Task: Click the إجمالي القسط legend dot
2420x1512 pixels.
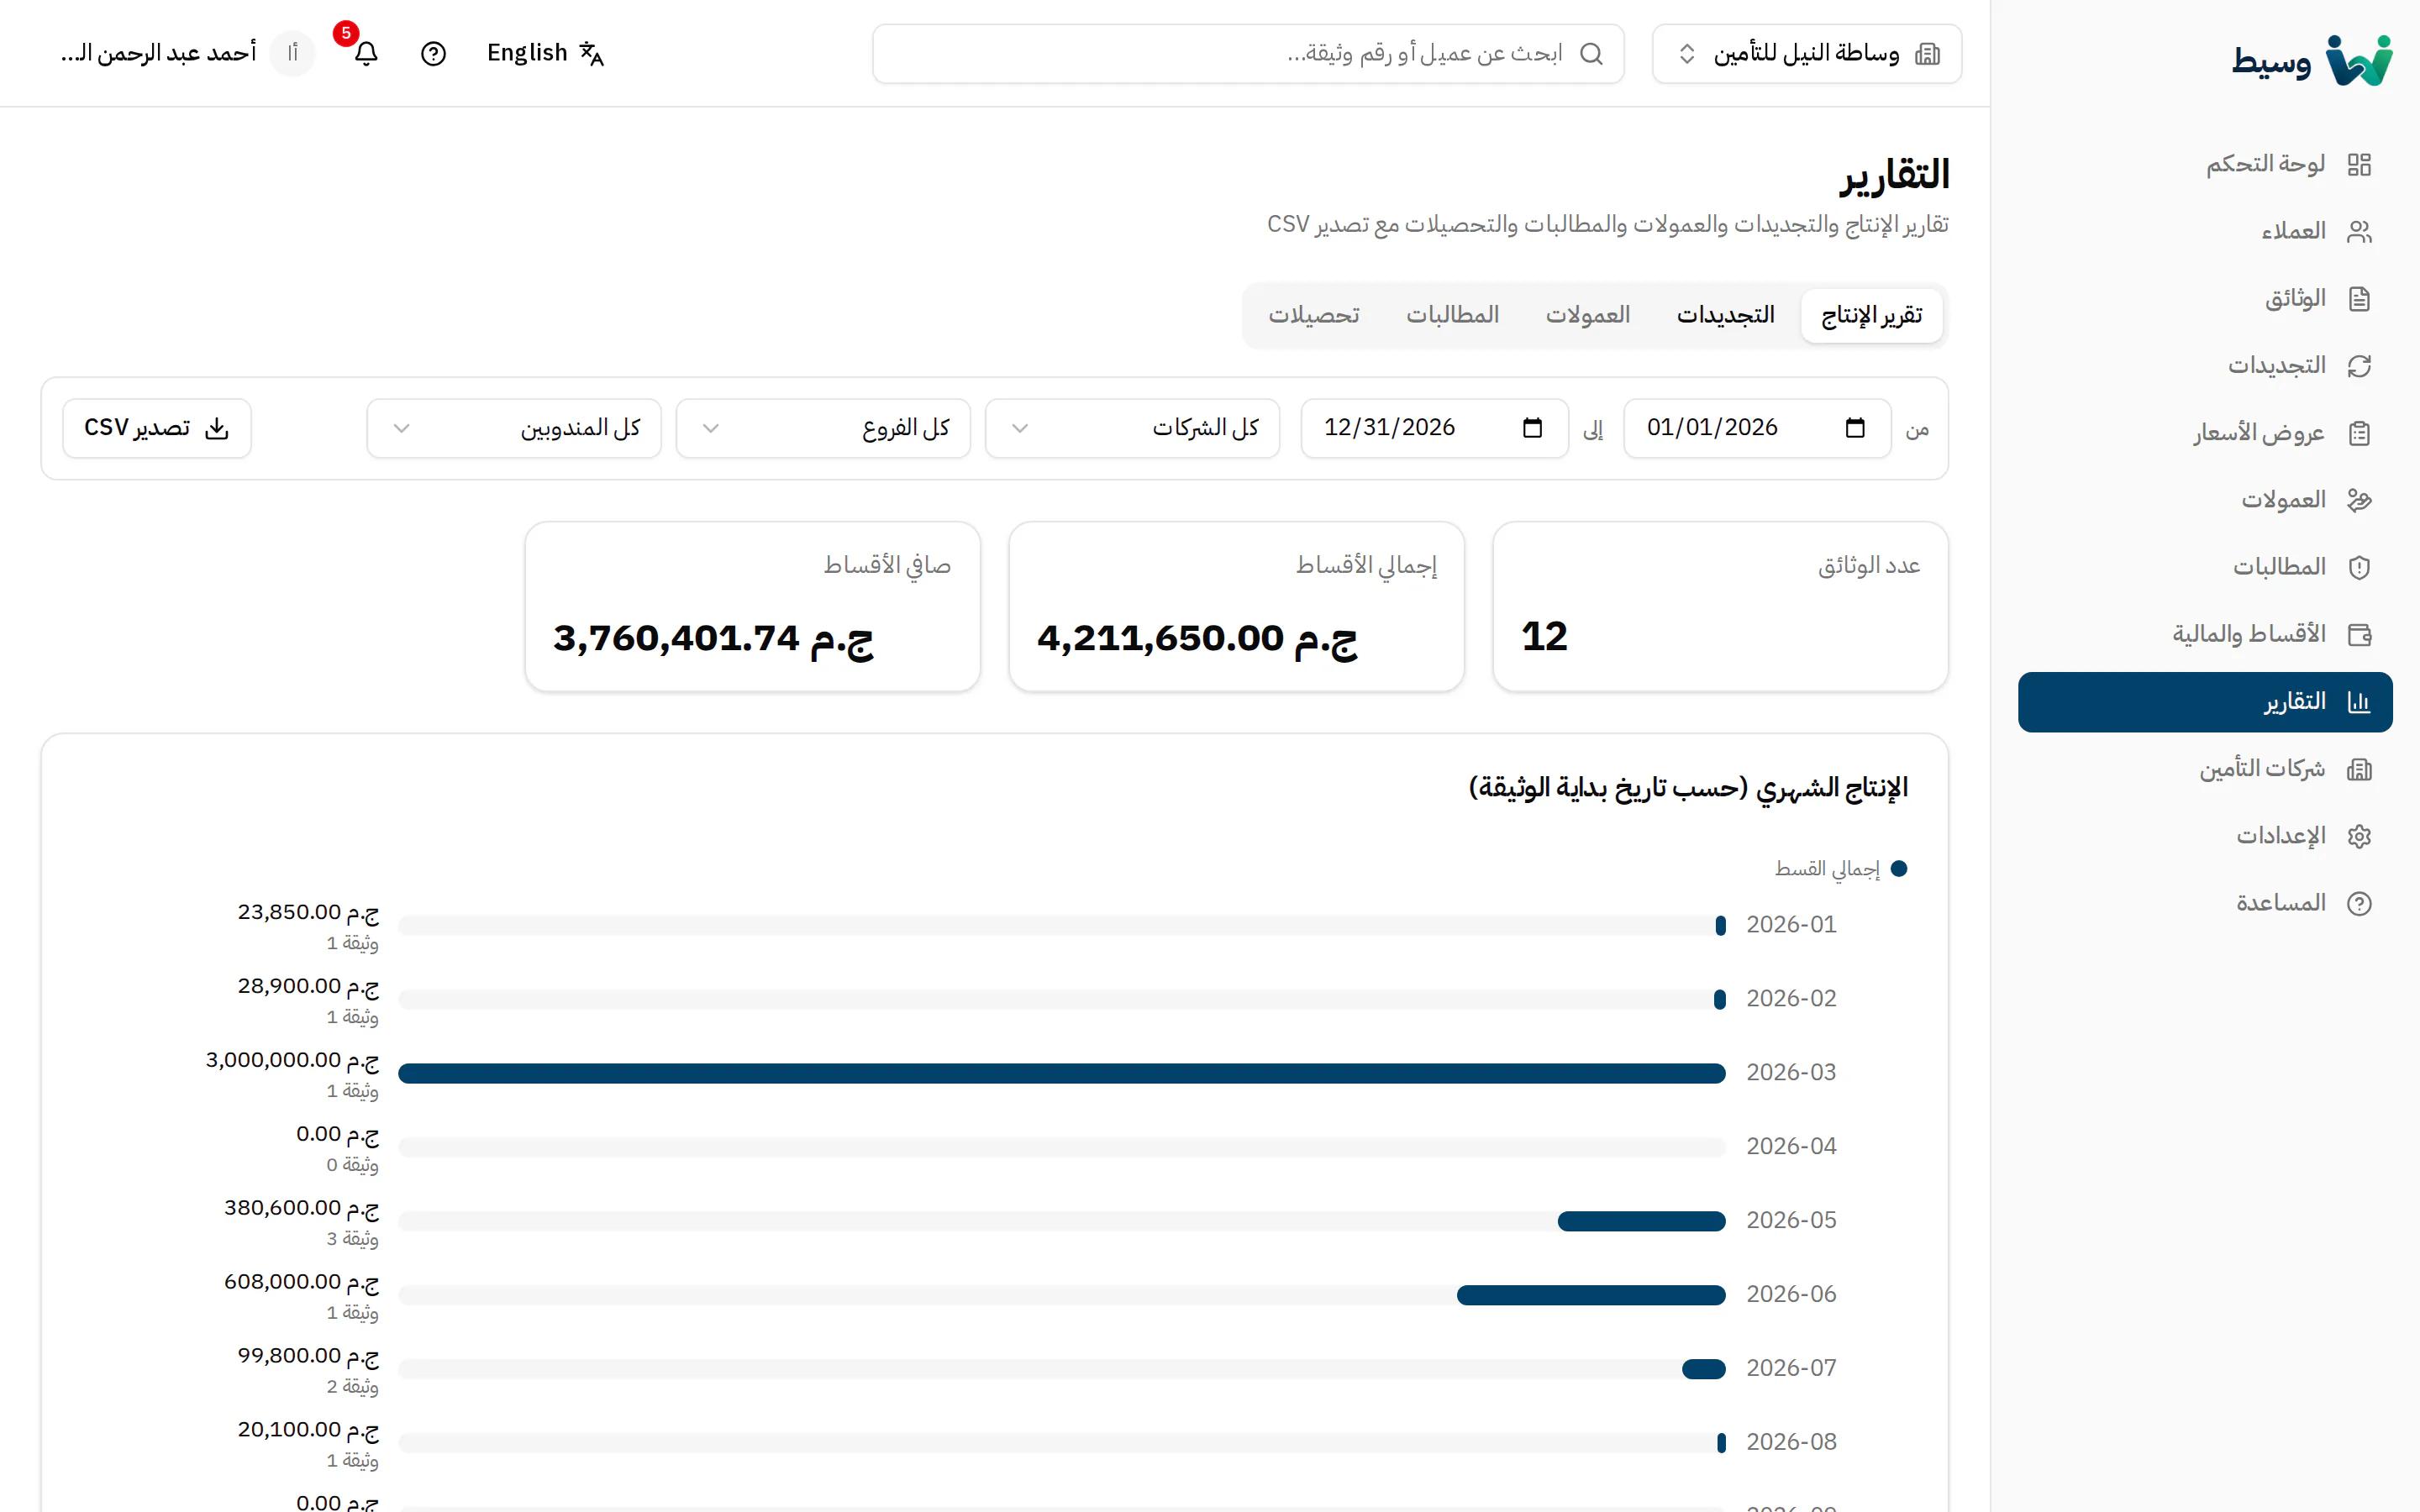Action: [1899, 869]
